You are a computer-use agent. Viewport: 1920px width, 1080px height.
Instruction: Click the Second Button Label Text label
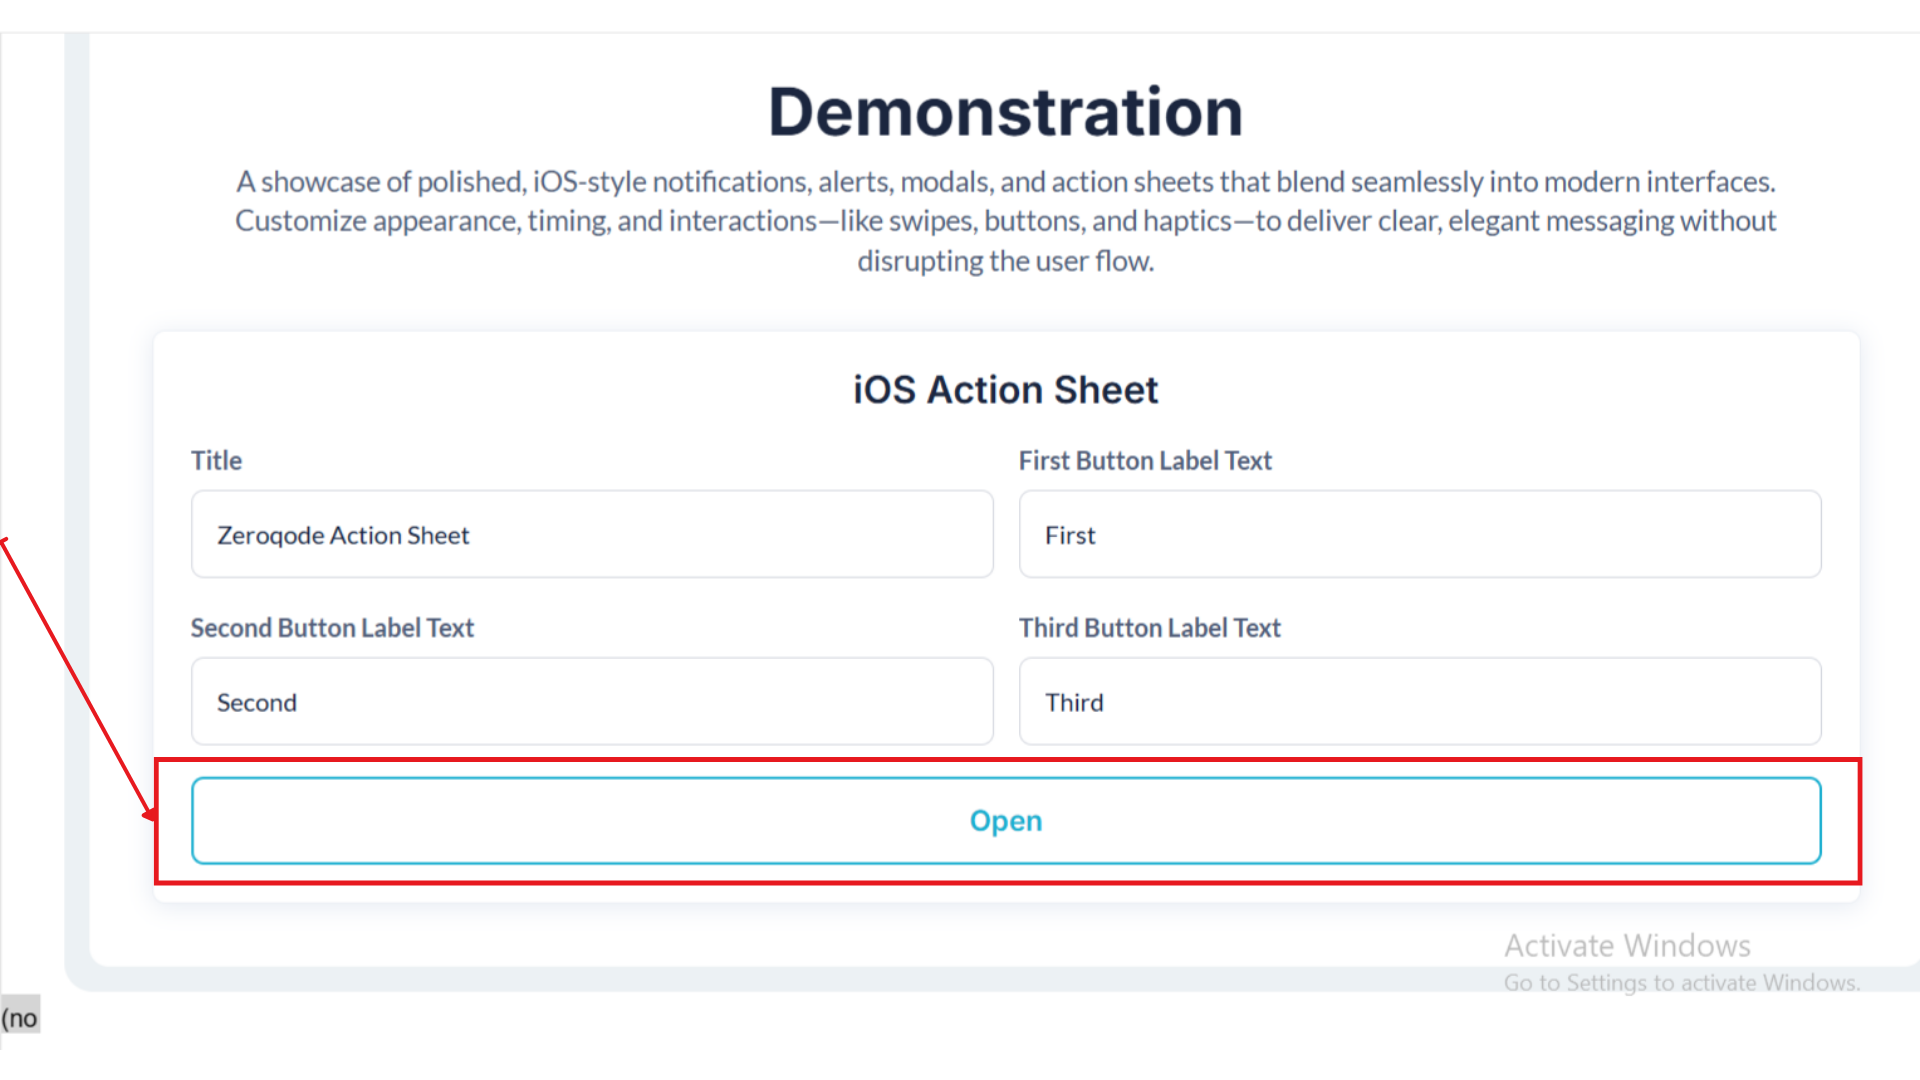pos(332,628)
